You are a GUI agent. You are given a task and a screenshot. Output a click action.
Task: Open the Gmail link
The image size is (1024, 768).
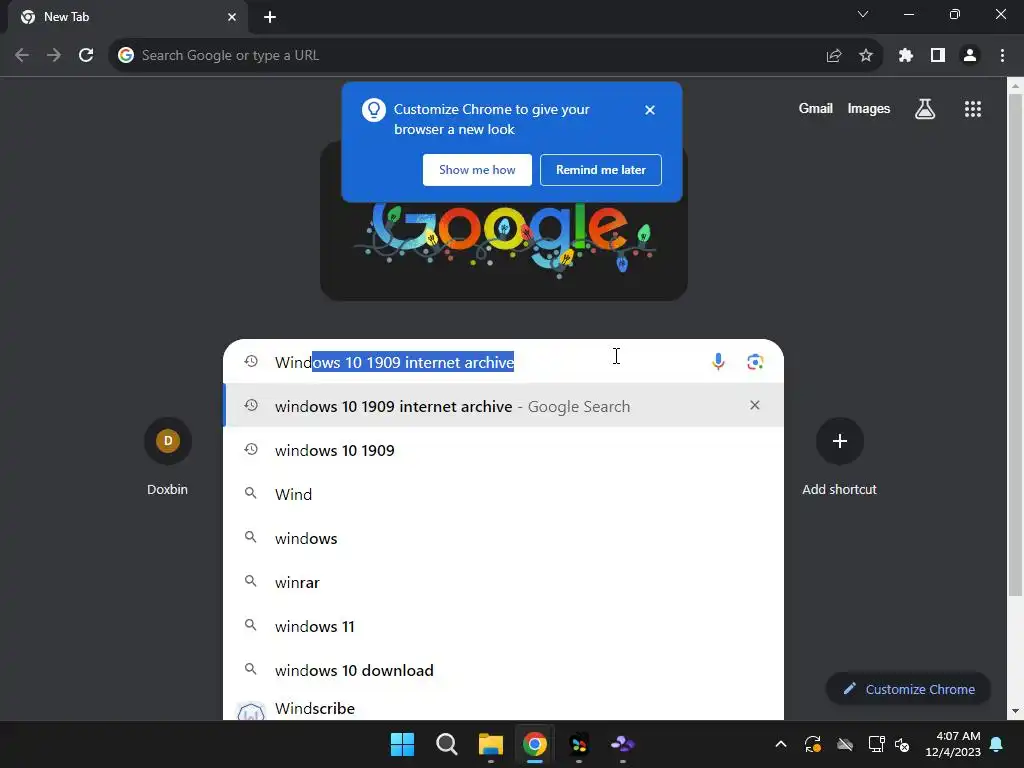pyautogui.click(x=816, y=108)
